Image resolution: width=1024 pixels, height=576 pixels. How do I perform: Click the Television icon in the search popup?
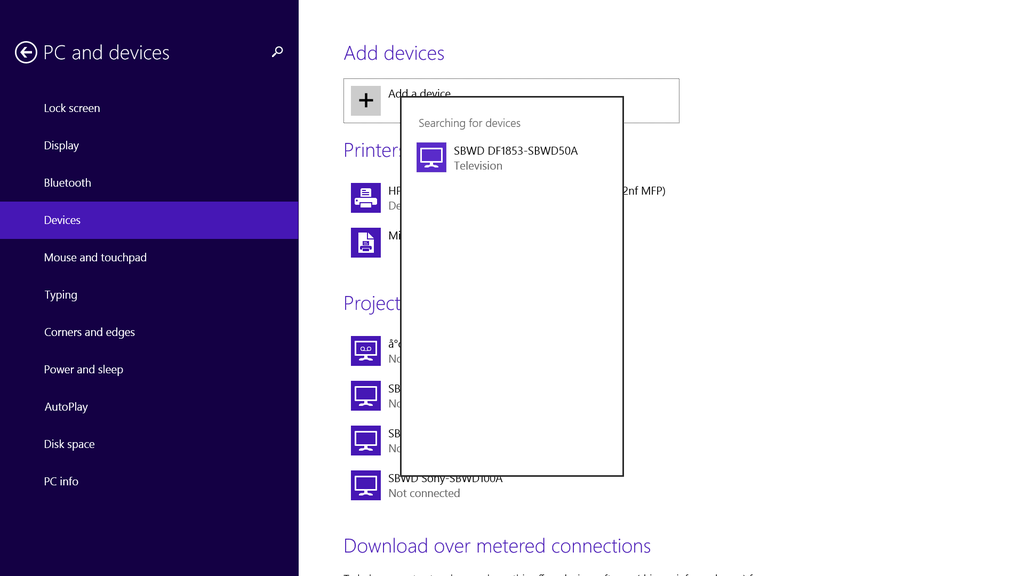pos(431,157)
